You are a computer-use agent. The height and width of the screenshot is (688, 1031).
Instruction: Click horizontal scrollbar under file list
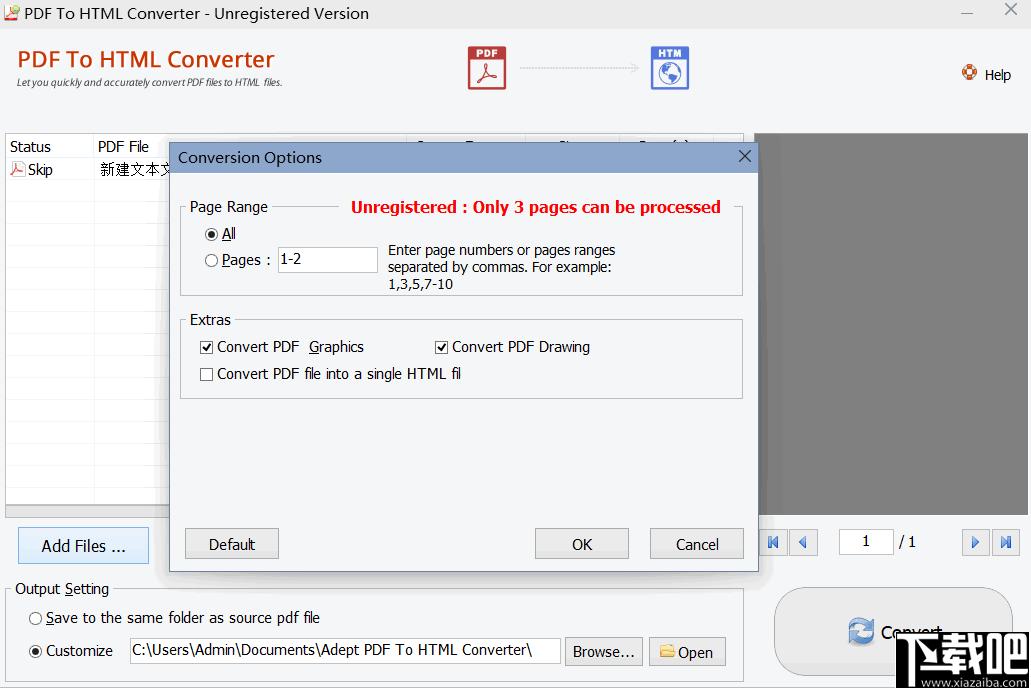pos(87,511)
